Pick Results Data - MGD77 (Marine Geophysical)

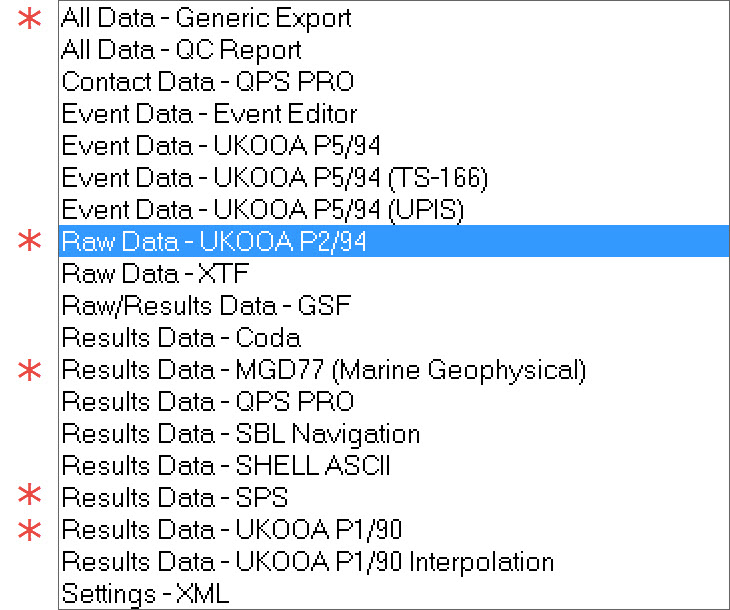point(323,370)
